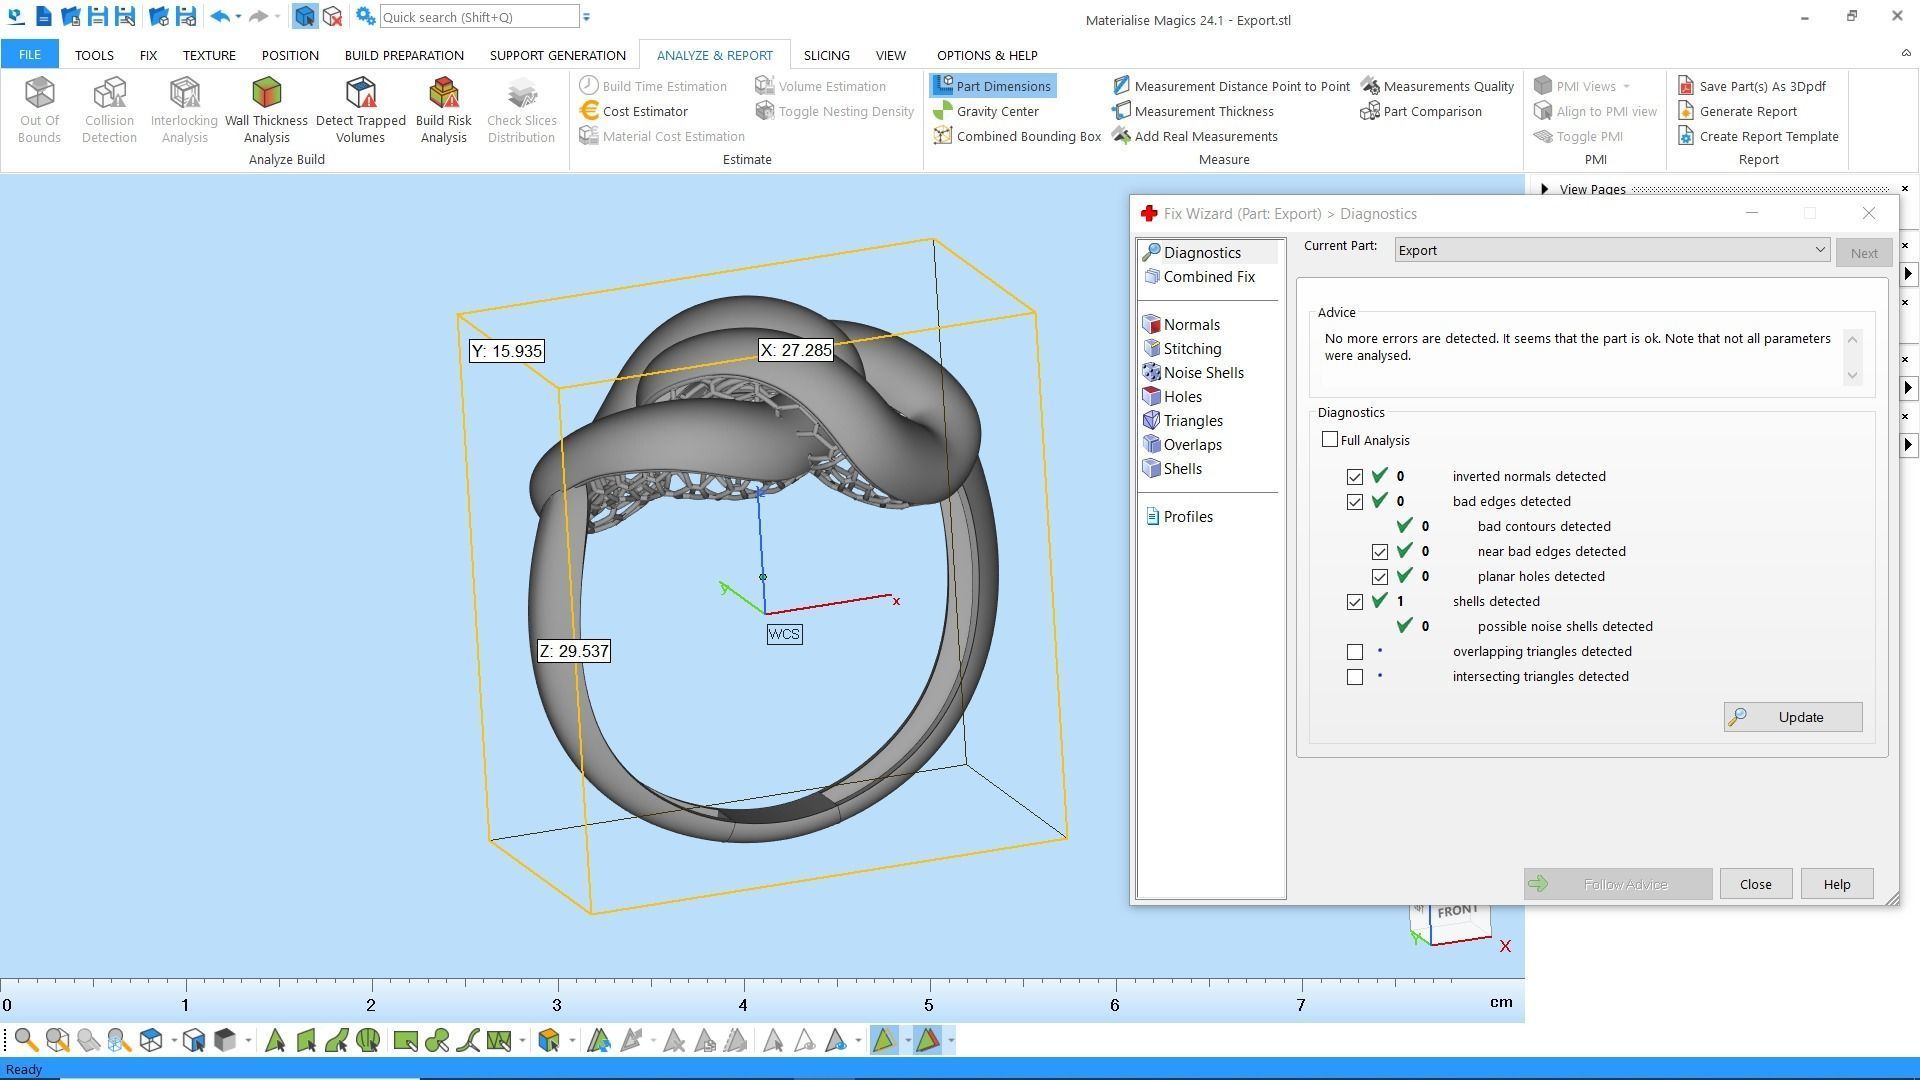Screen dimensions: 1920x1080
Task: Open Part Comparison tool
Action: (x=1421, y=111)
